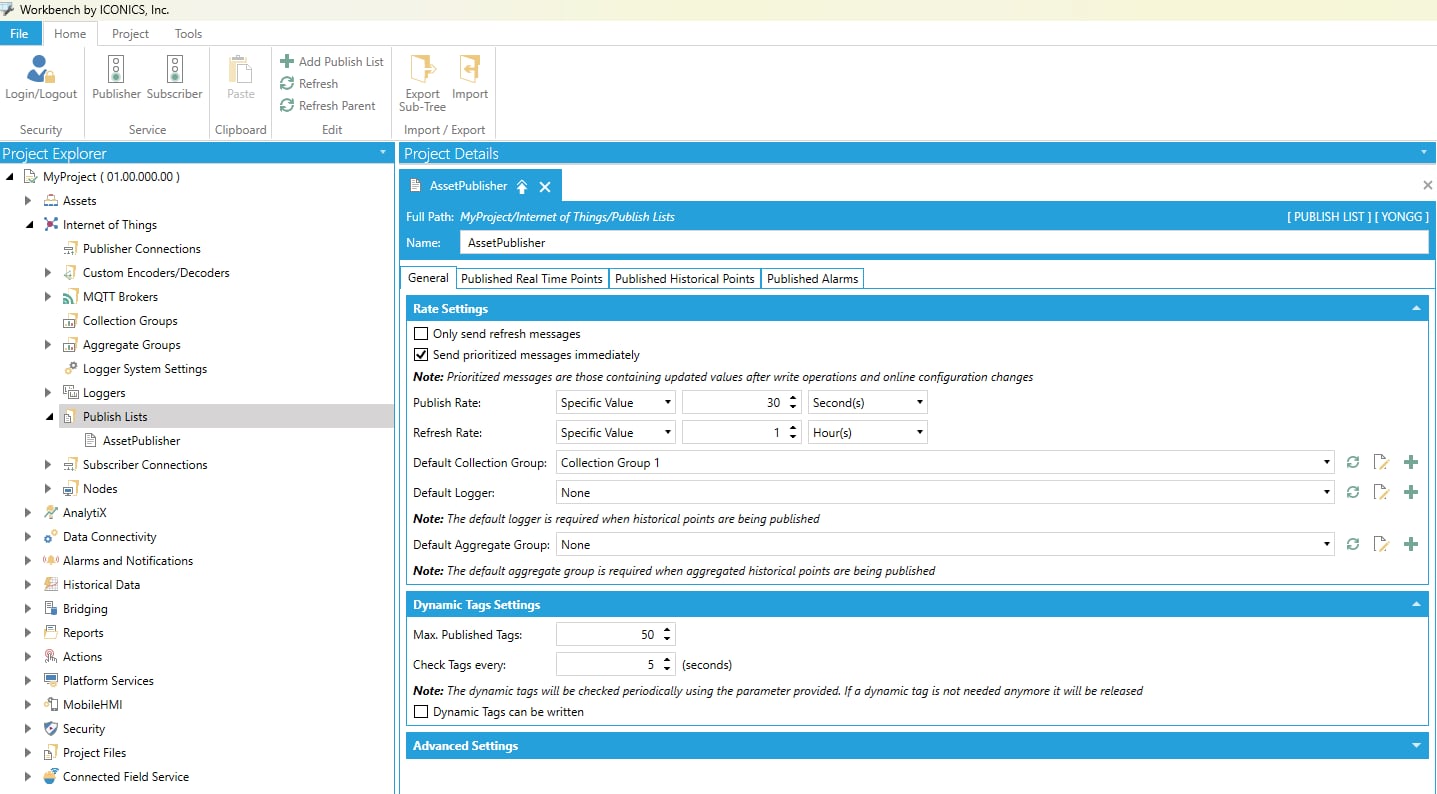Screen dimensions: 1437x794
Task: Add a new Default Collection Group
Action: 1411,462
